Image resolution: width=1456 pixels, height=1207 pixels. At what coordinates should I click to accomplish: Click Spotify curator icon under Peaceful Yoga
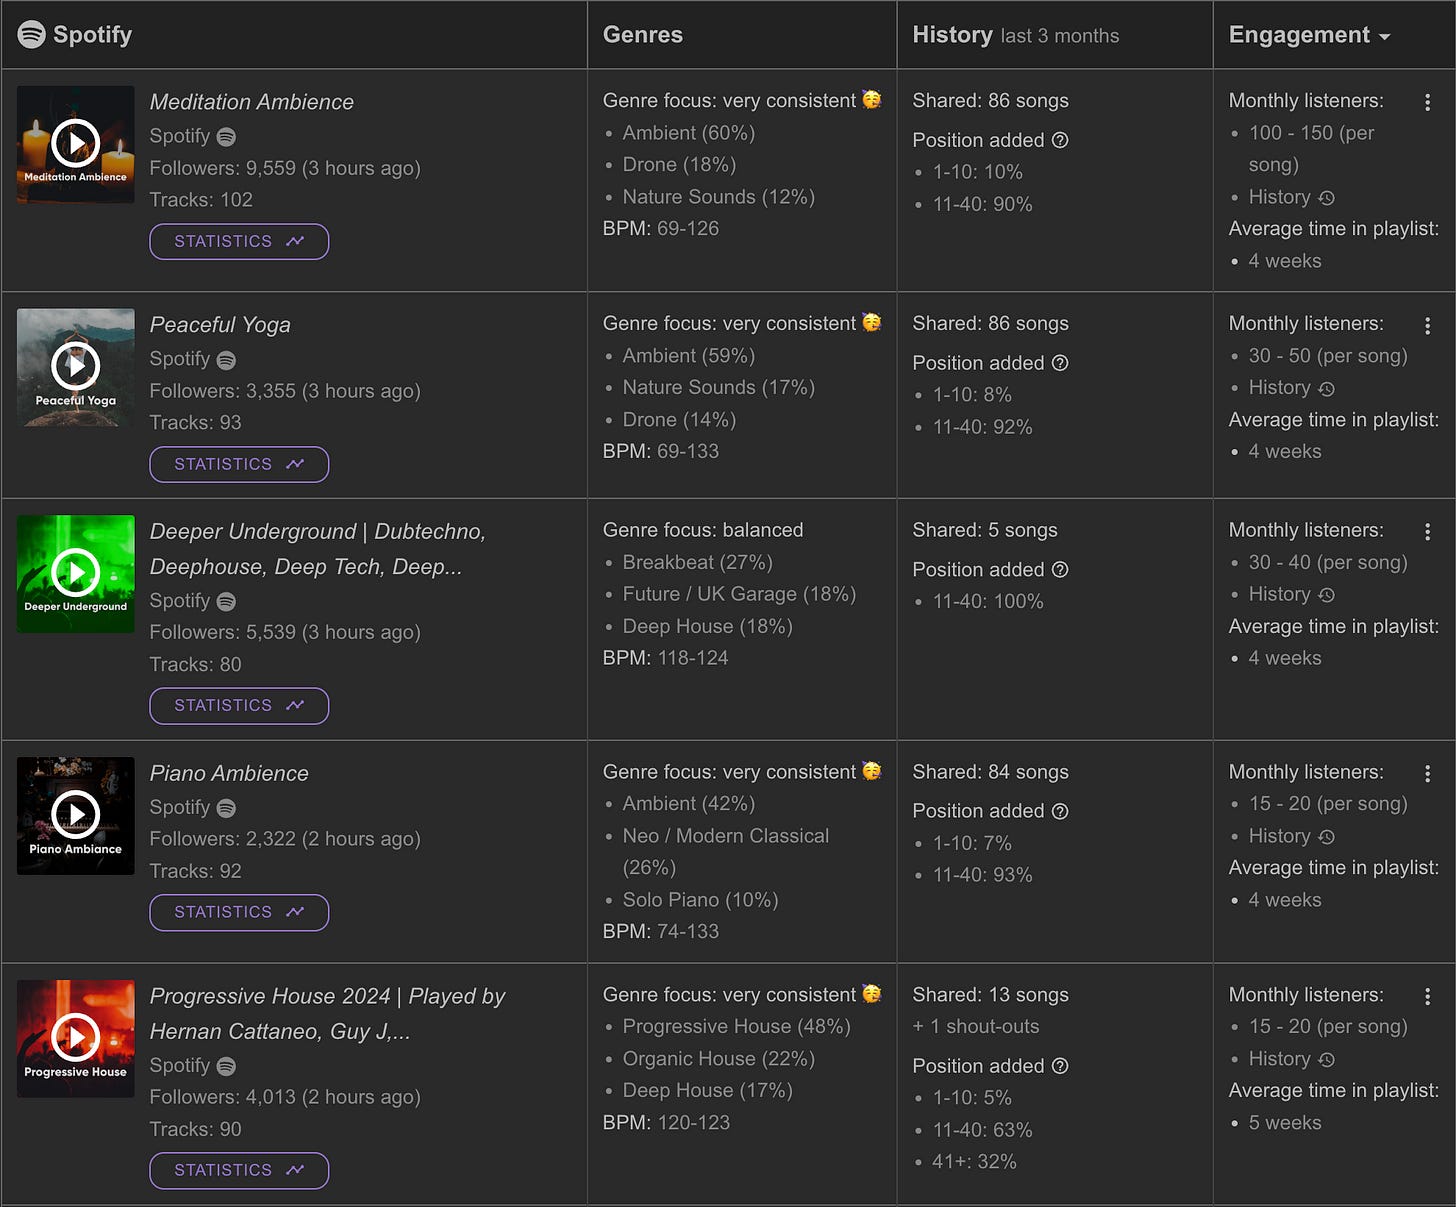coord(227,359)
